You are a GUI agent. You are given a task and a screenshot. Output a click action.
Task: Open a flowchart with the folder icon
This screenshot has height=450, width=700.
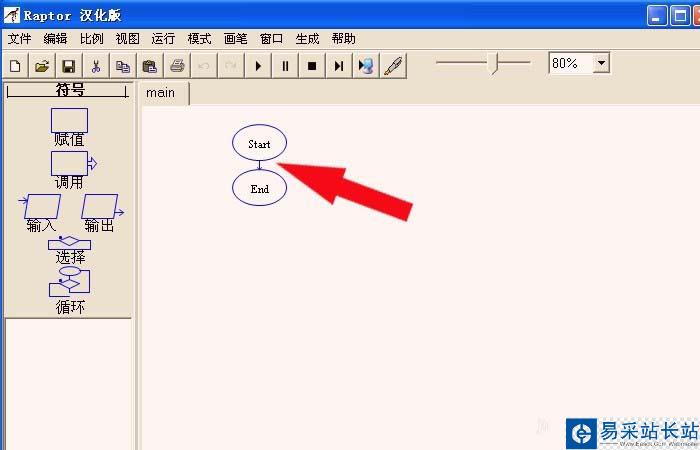coord(42,66)
